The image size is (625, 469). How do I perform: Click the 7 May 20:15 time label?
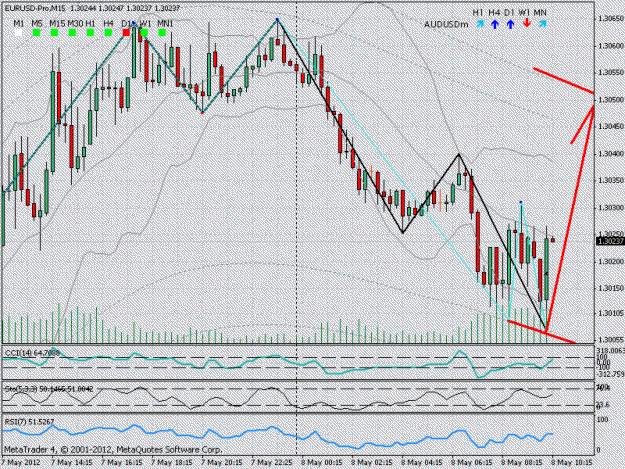point(222,463)
